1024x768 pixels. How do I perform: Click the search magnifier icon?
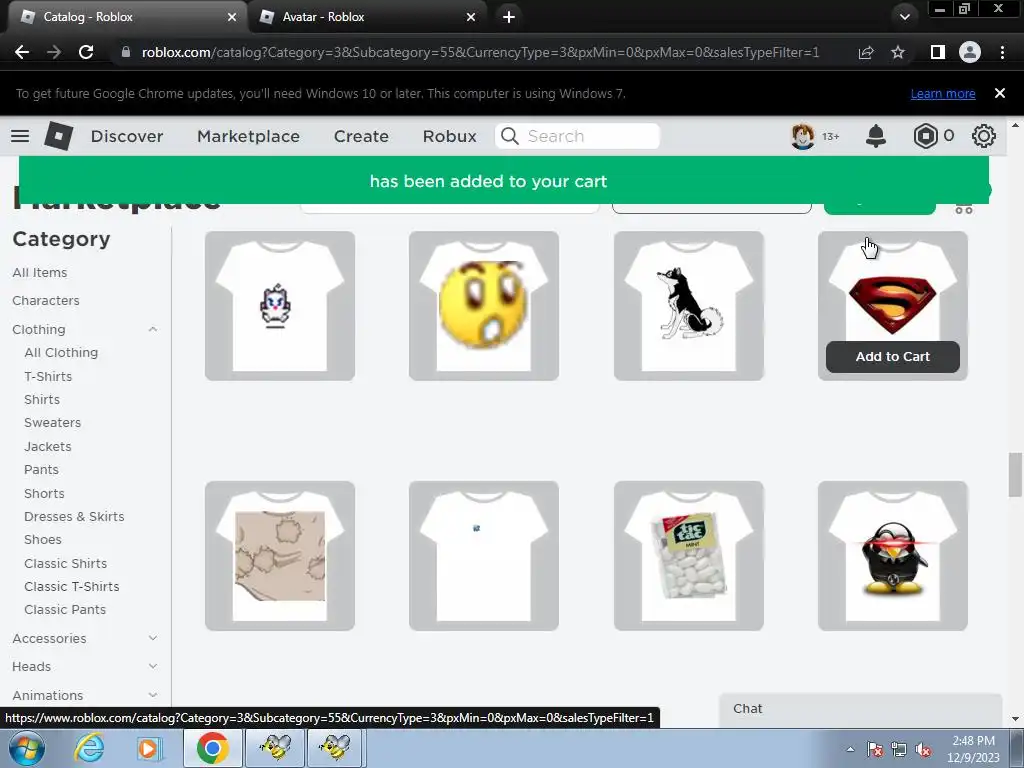(x=509, y=136)
